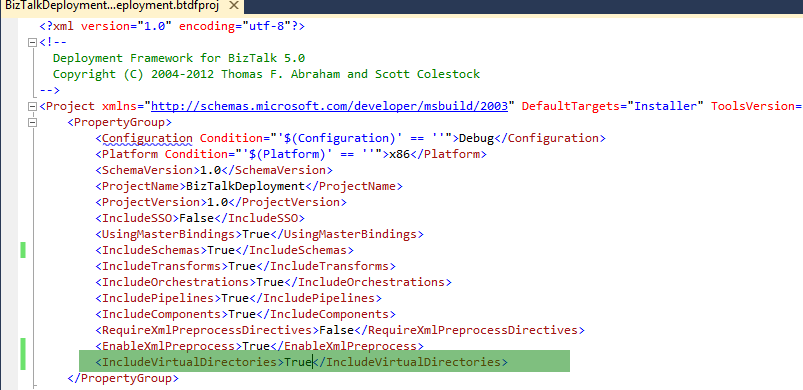Click the IncludeOrchestrations True line
The width and height of the screenshot is (803, 390).
[273, 282]
